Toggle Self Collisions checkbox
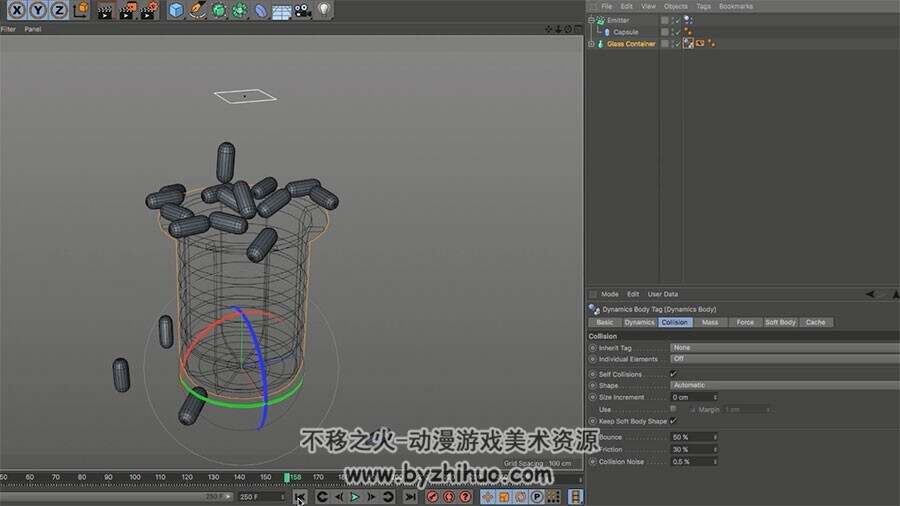Image resolution: width=900 pixels, height=506 pixels. pyautogui.click(x=673, y=374)
